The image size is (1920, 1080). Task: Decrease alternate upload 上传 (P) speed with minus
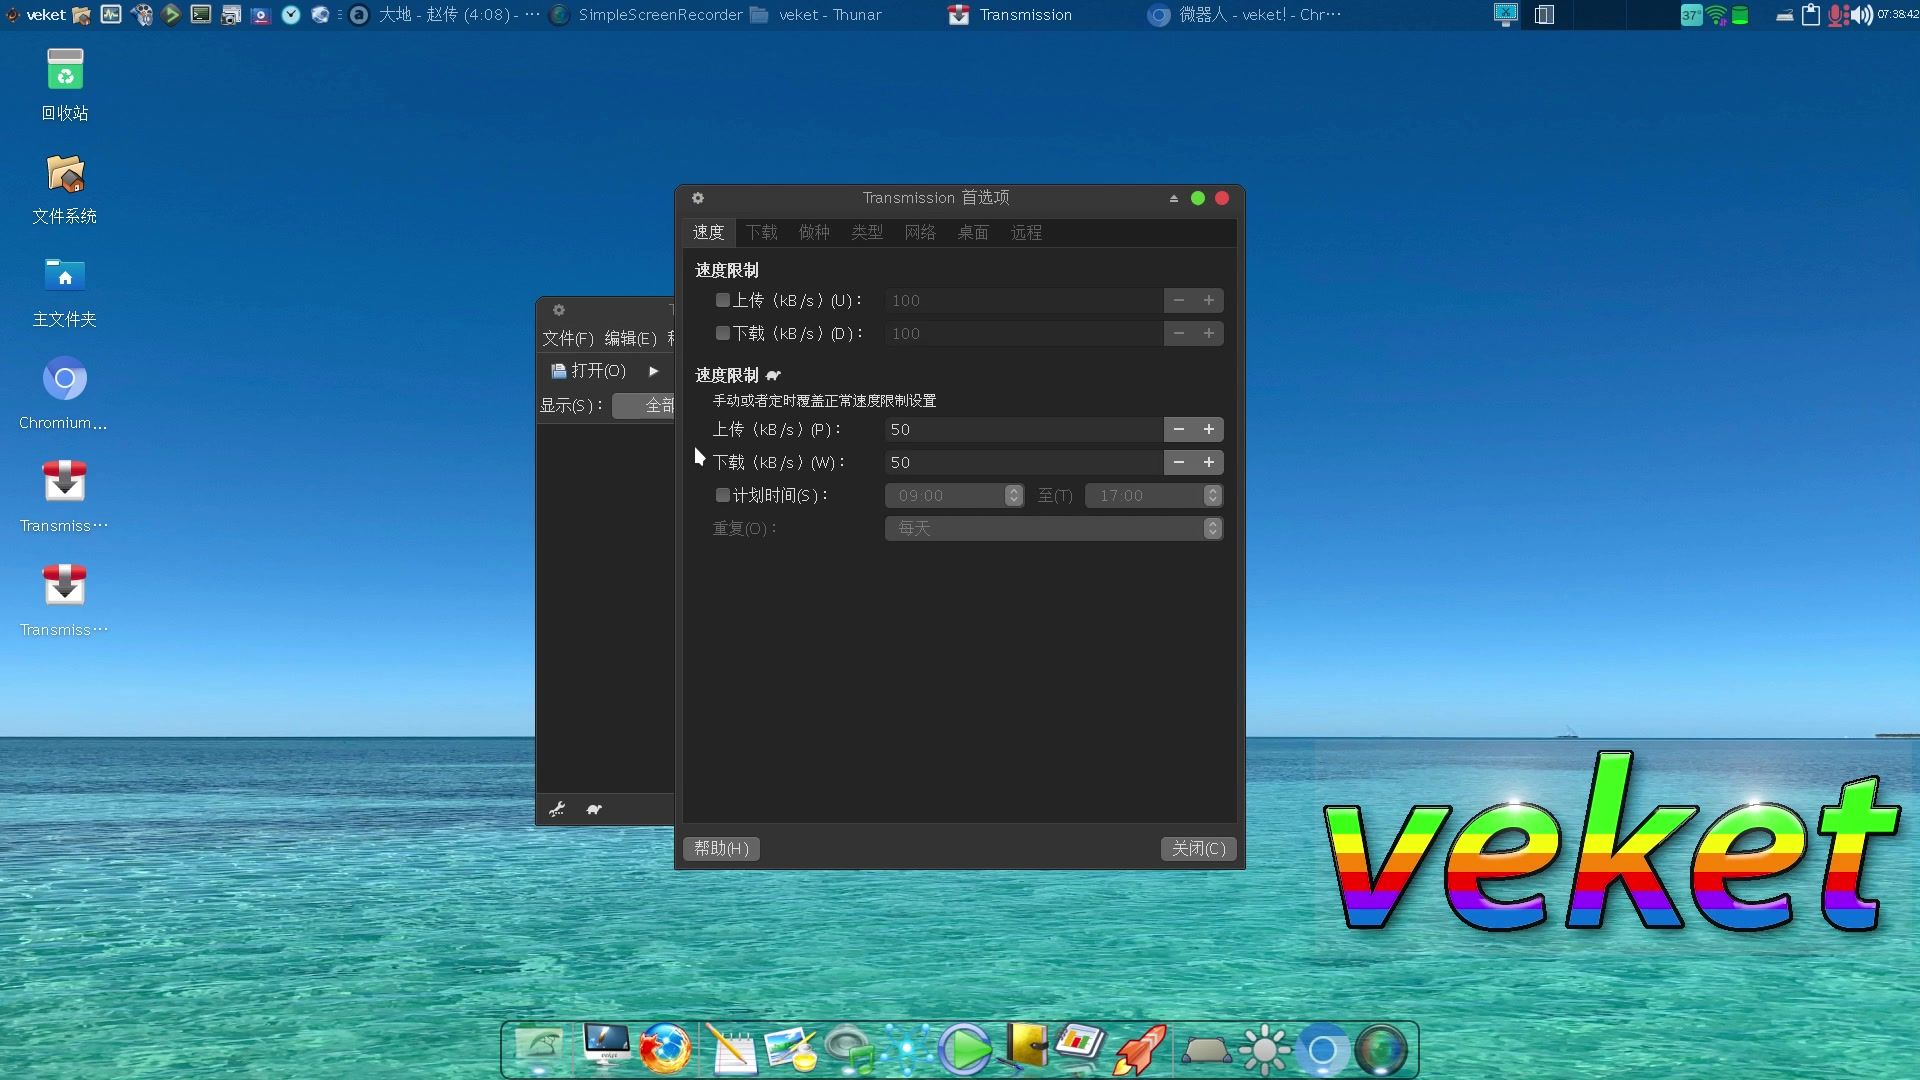1179,429
